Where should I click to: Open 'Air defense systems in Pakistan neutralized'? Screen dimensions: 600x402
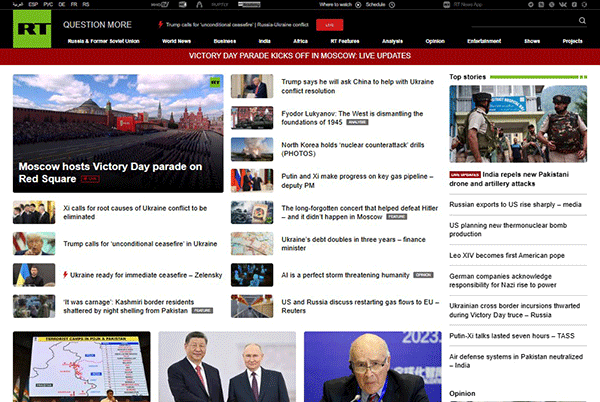point(516,361)
